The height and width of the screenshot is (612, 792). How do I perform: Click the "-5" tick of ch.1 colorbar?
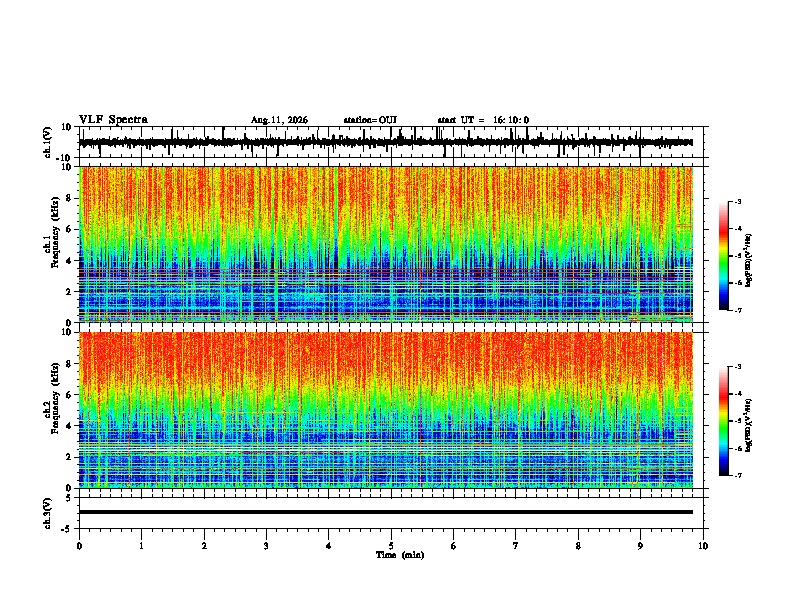(738, 256)
